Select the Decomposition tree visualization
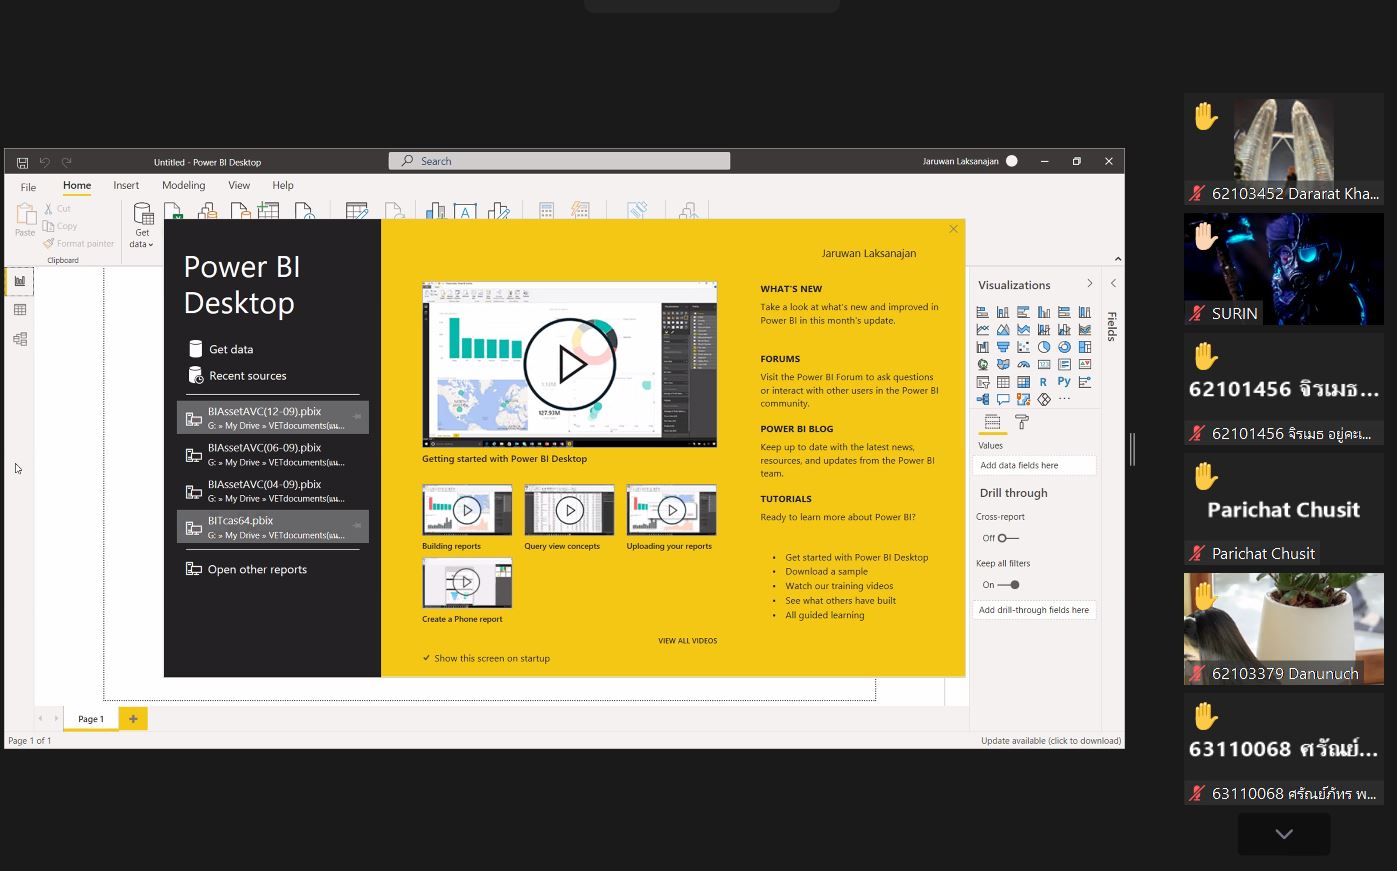Image resolution: width=1397 pixels, height=871 pixels. [983, 399]
